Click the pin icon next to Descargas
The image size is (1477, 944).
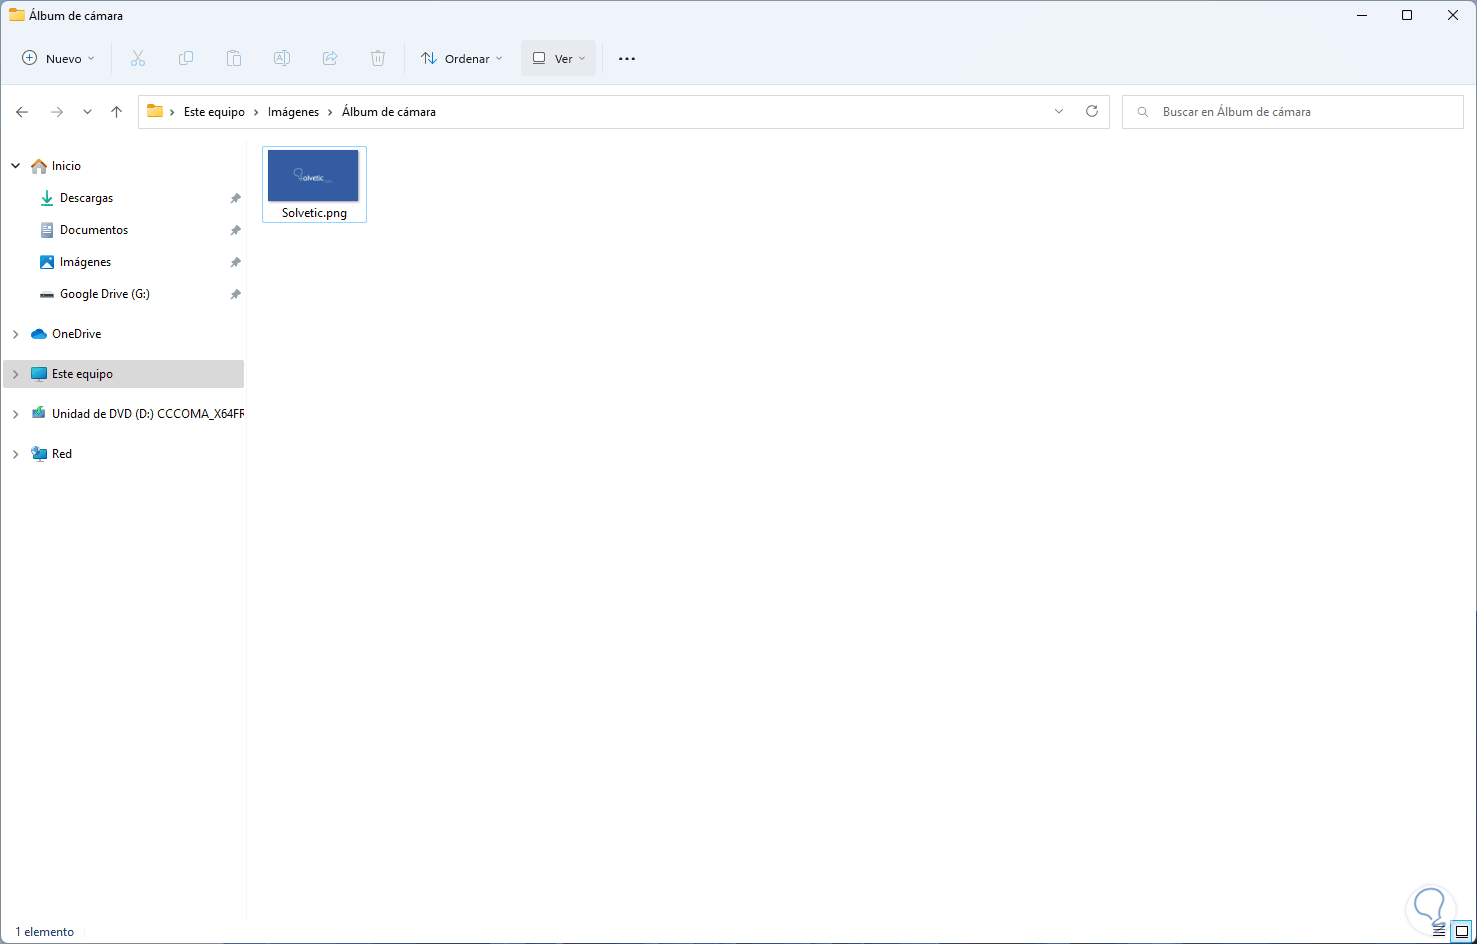click(x=236, y=198)
